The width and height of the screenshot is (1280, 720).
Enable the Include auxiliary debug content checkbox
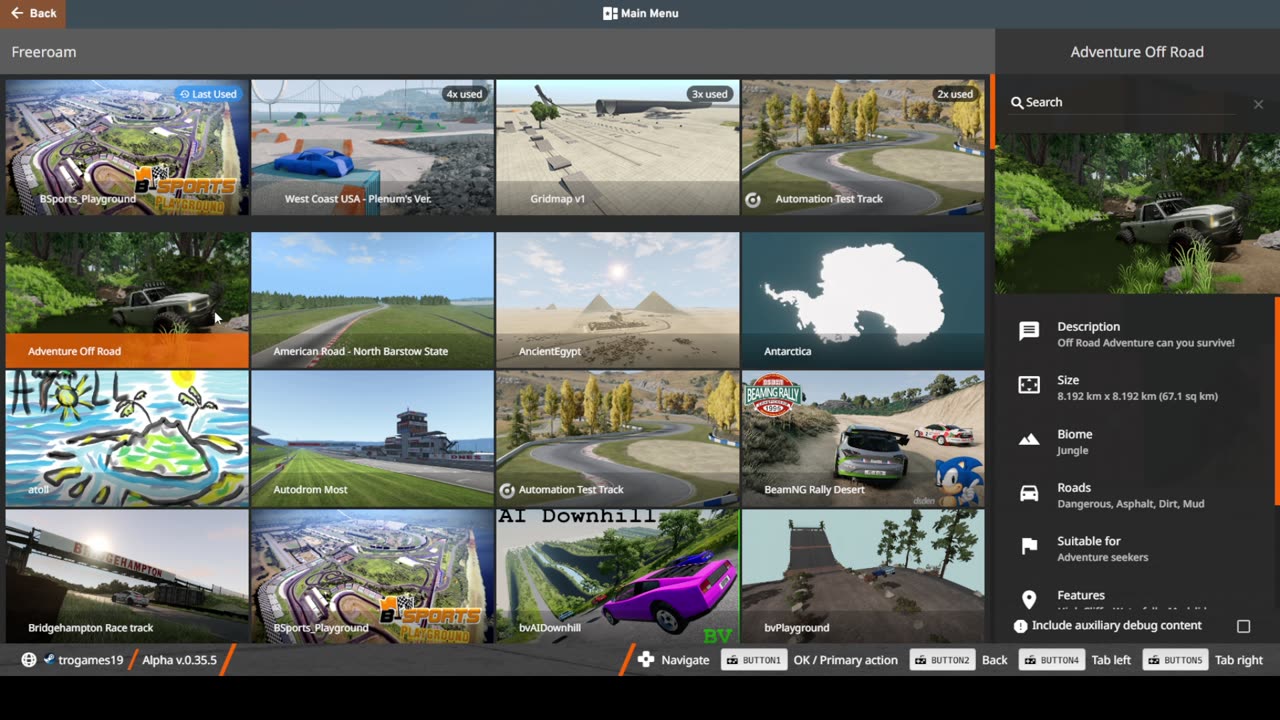point(1244,626)
